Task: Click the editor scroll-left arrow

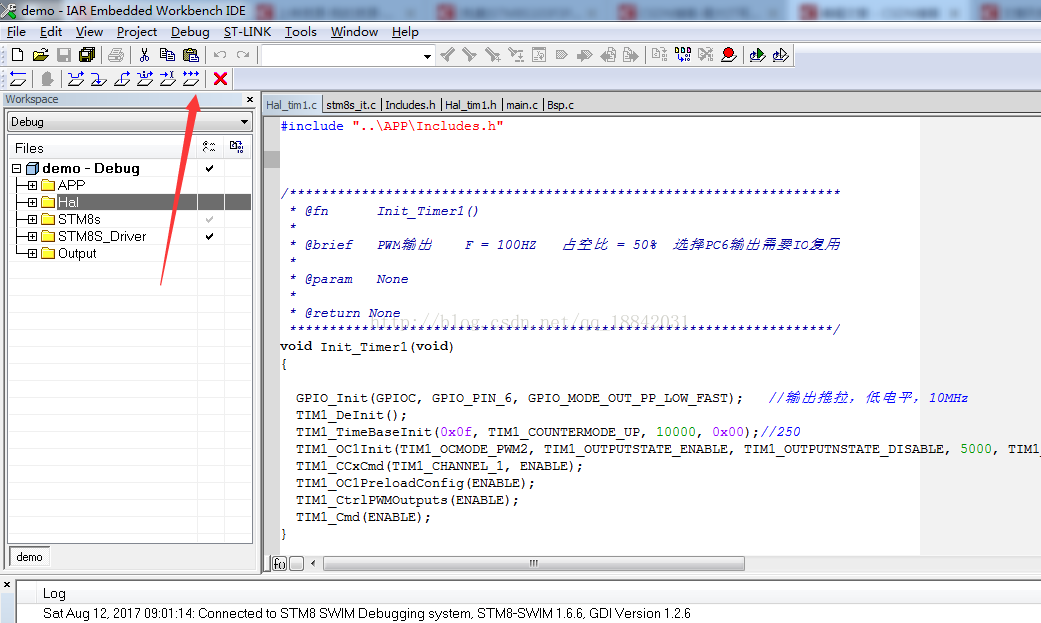Action: point(313,564)
